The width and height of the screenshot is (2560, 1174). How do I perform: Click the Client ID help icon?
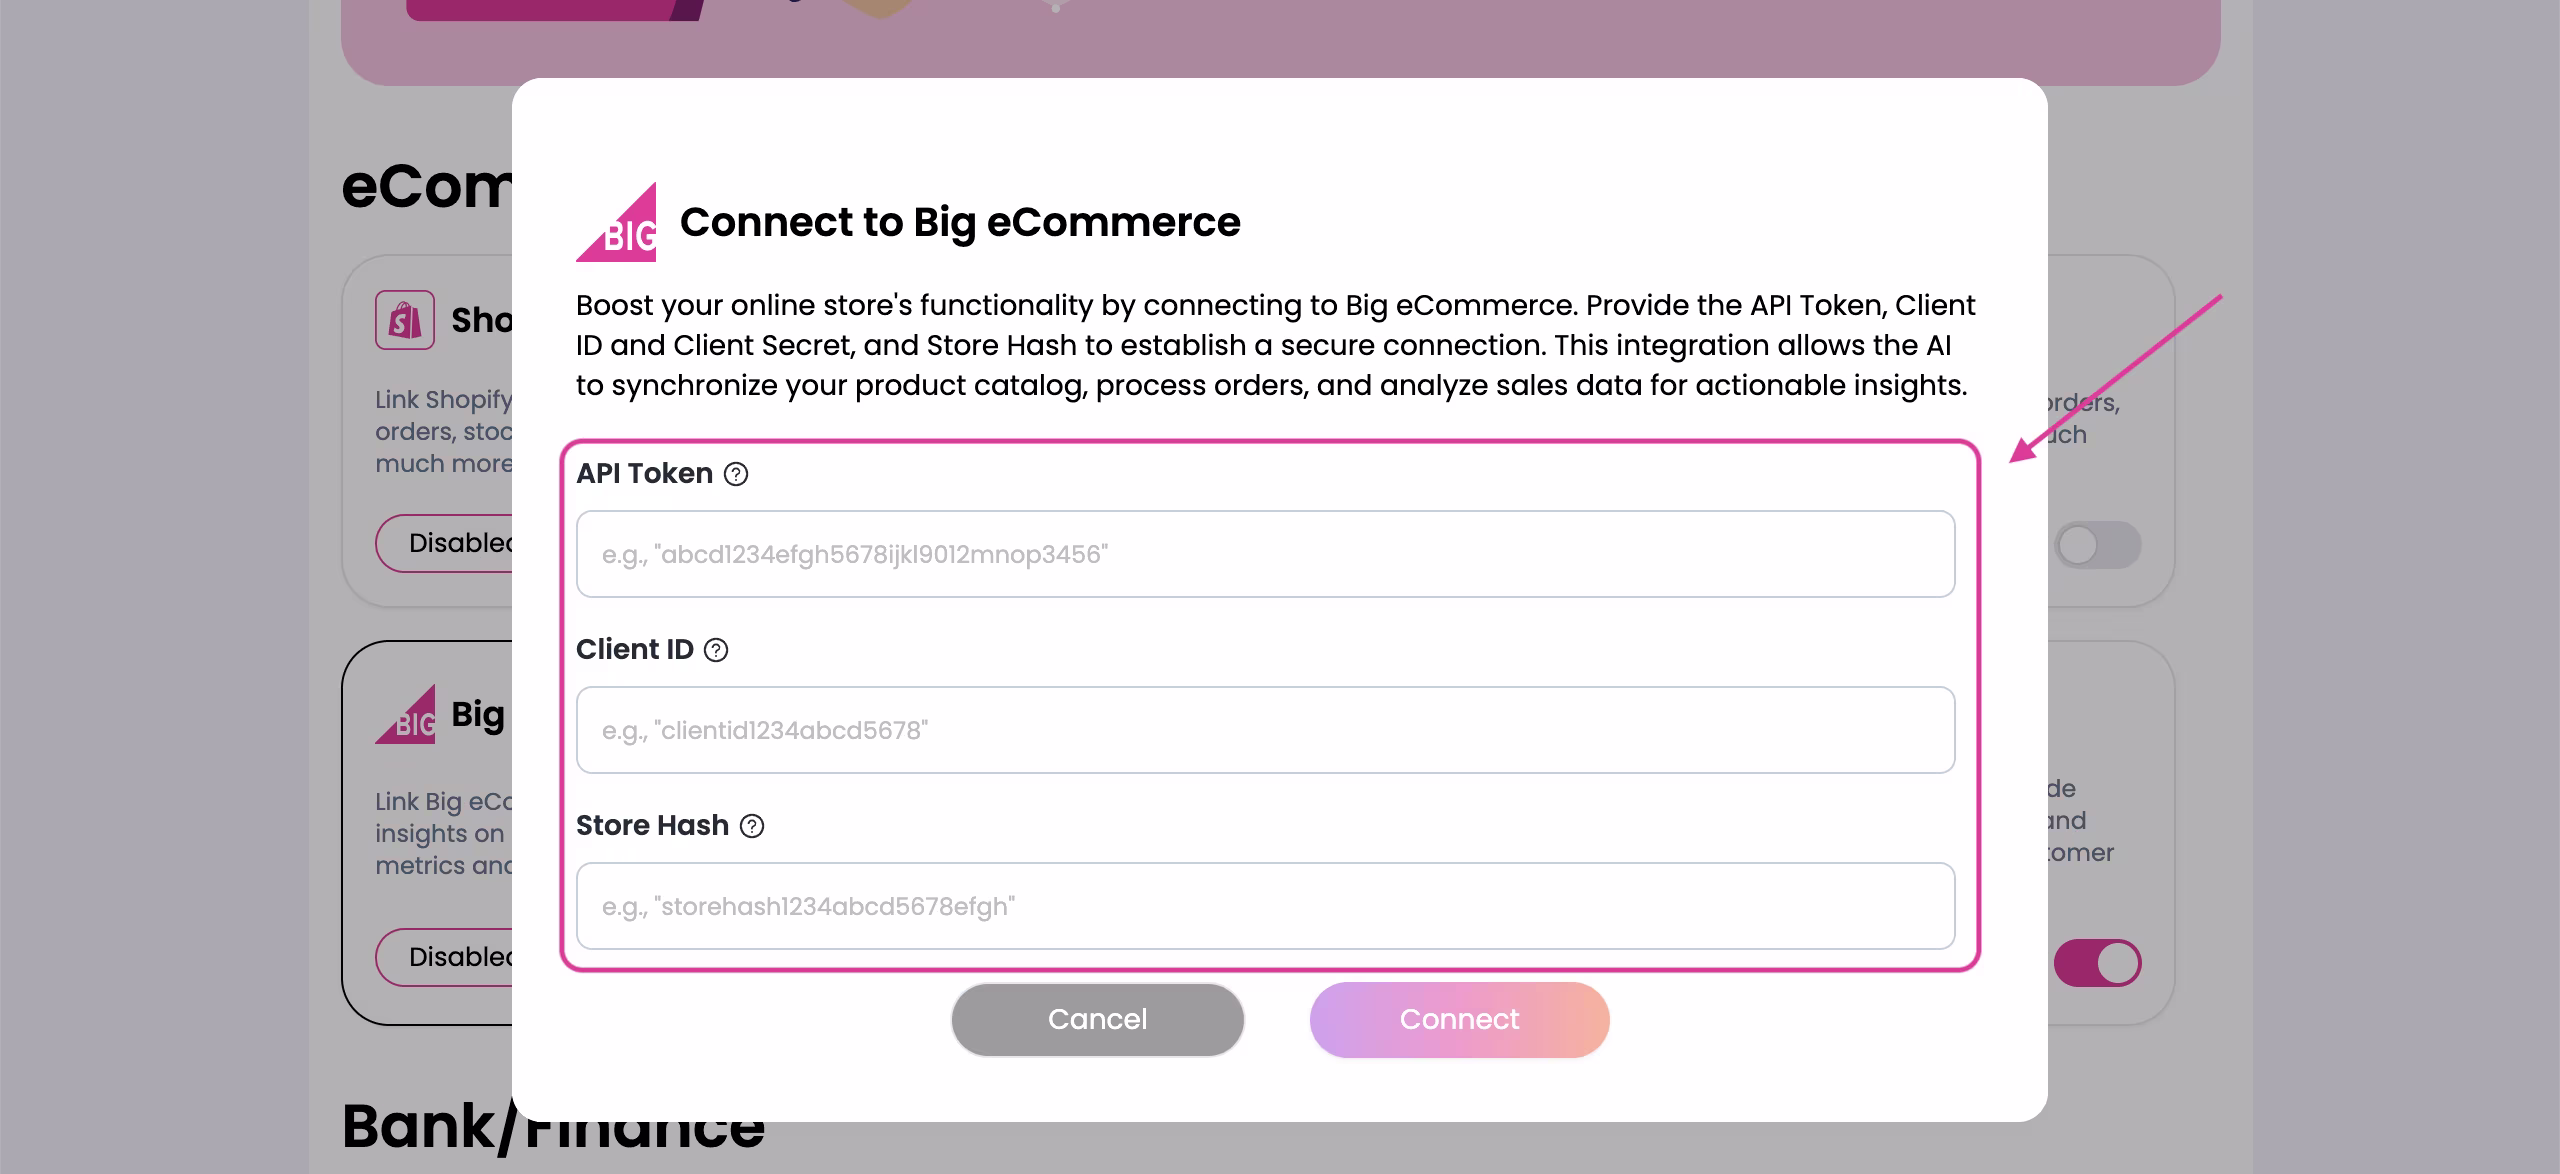tap(716, 650)
